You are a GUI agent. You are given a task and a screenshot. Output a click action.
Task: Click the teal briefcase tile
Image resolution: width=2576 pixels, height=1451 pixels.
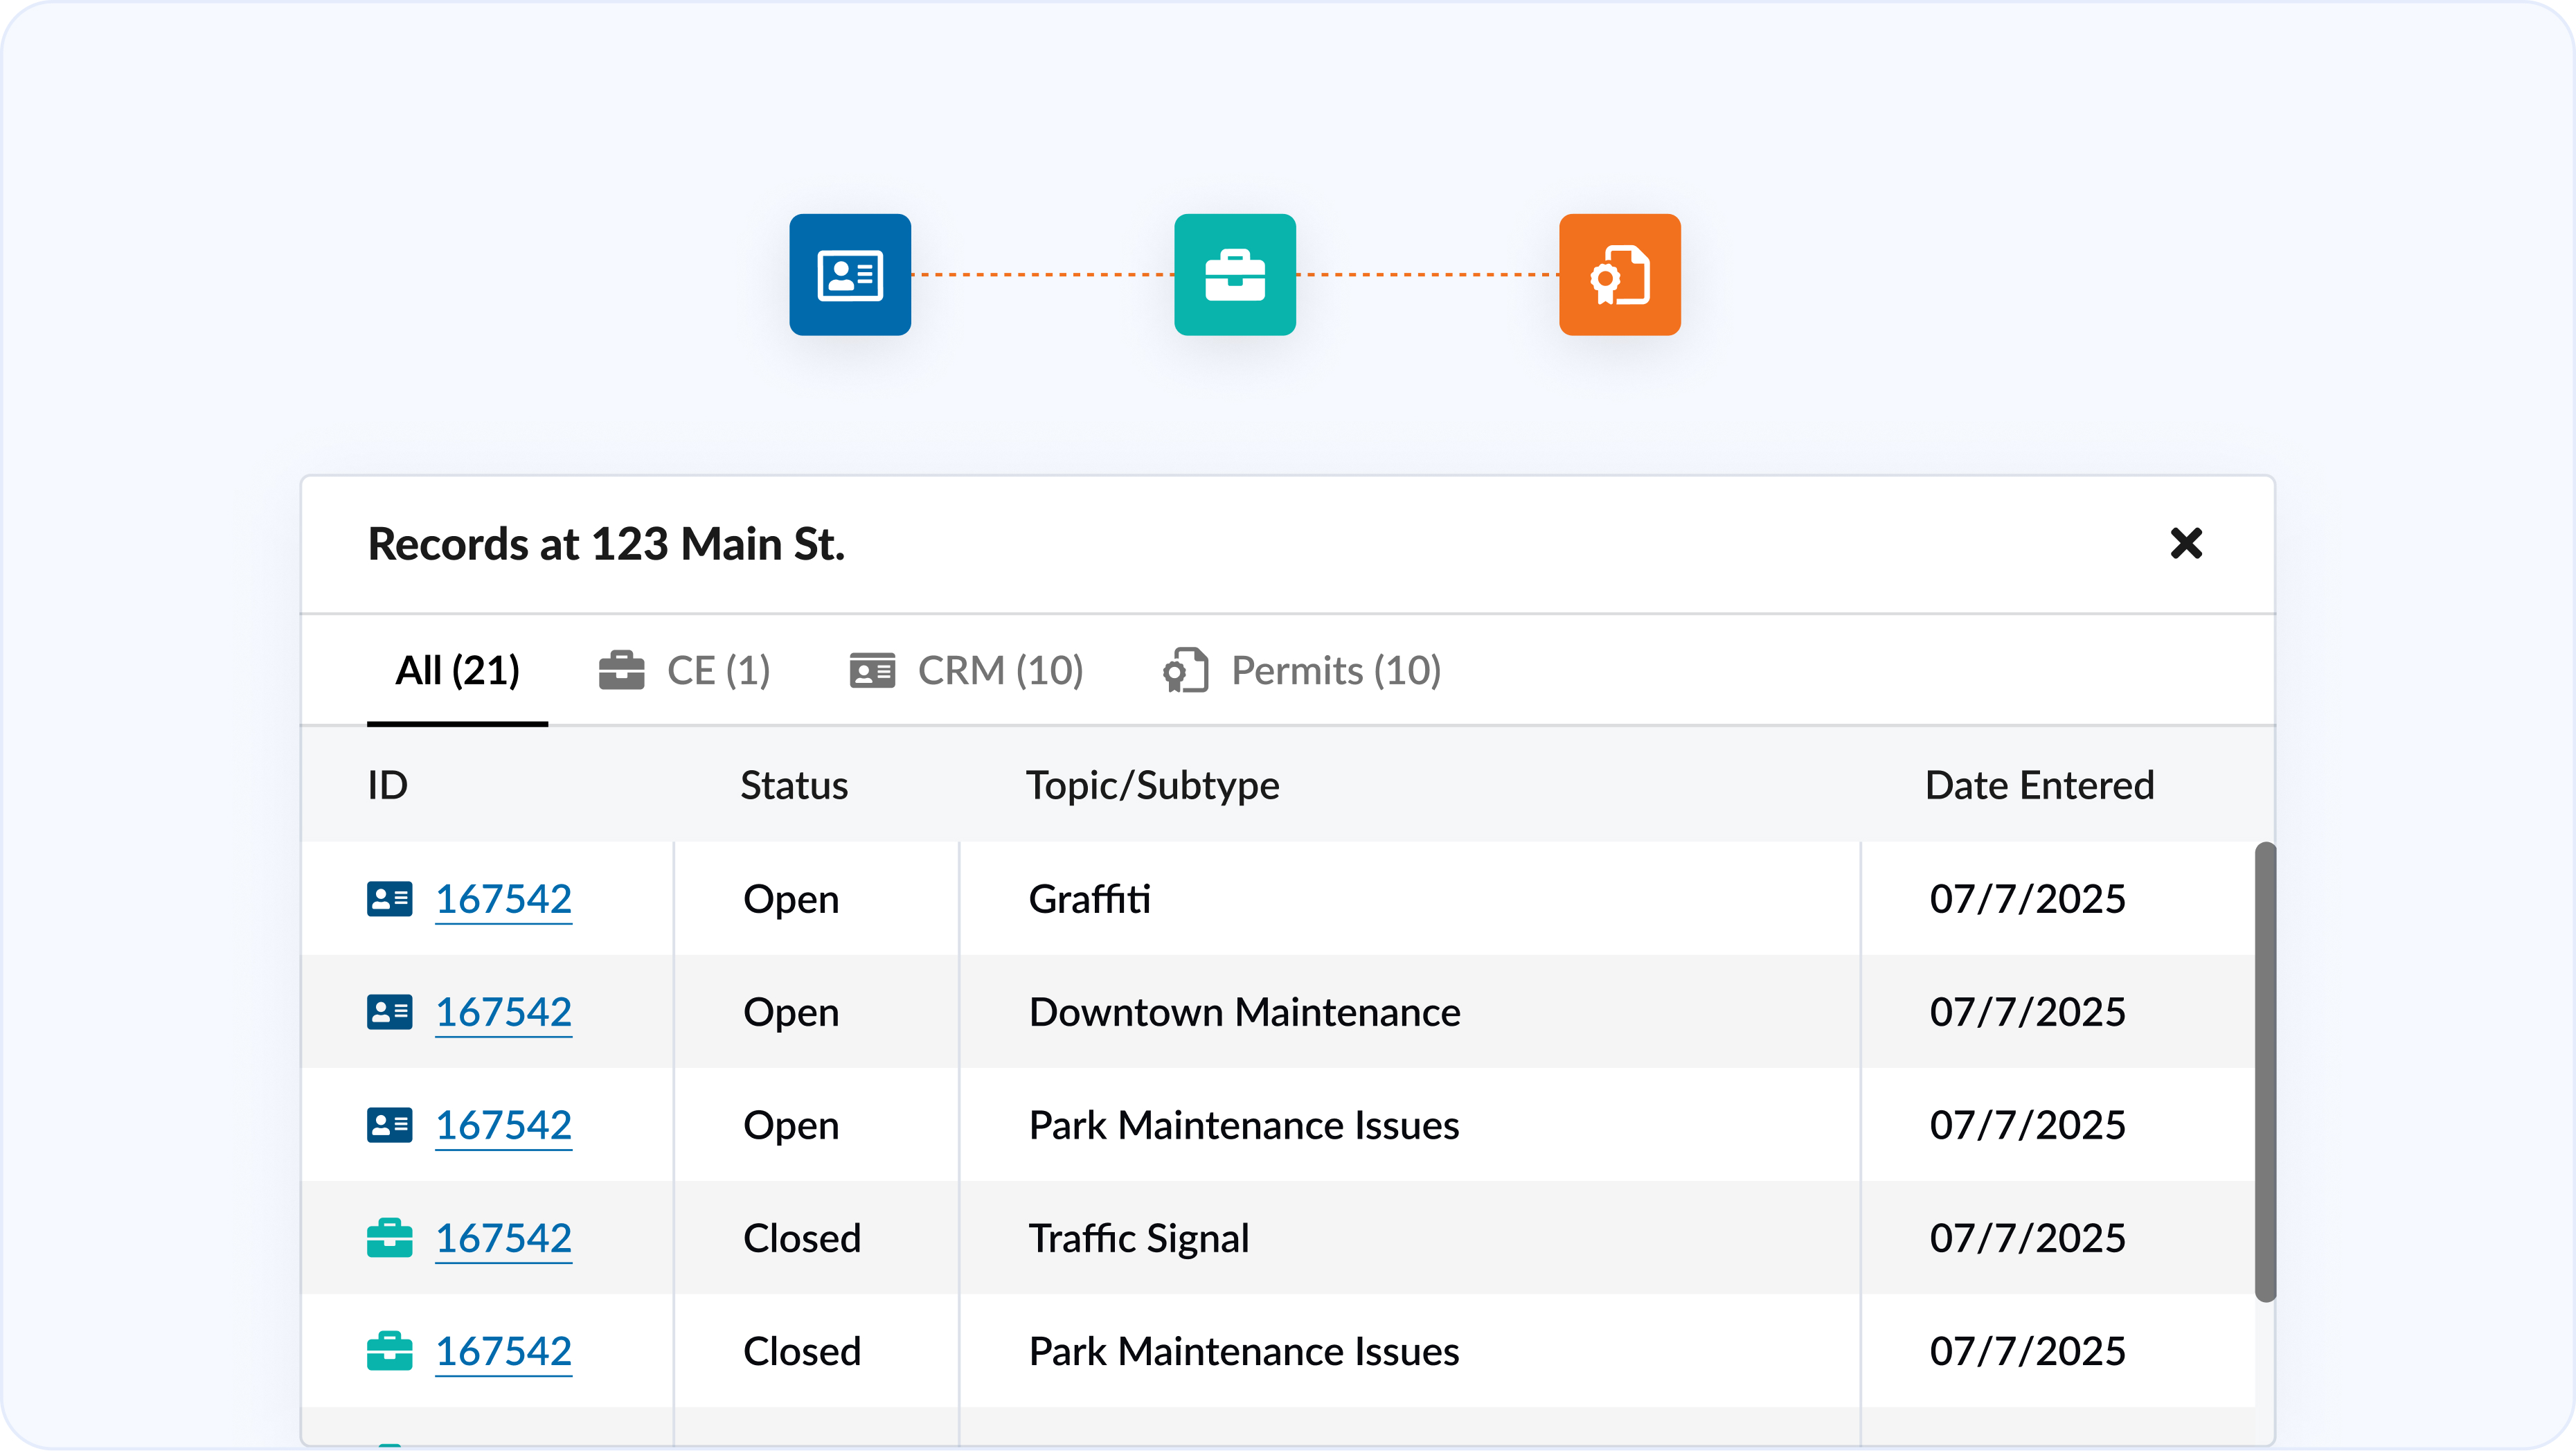tap(1234, 274)
